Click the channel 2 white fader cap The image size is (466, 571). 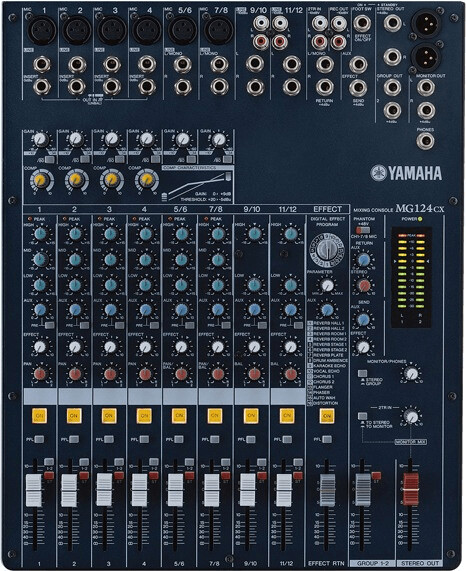click(69, 490)
